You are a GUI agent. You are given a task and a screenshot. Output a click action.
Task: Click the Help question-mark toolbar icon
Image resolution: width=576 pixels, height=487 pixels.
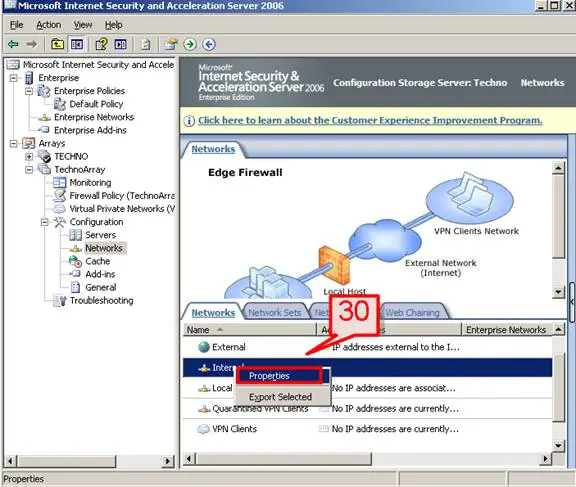coord(101,44)
